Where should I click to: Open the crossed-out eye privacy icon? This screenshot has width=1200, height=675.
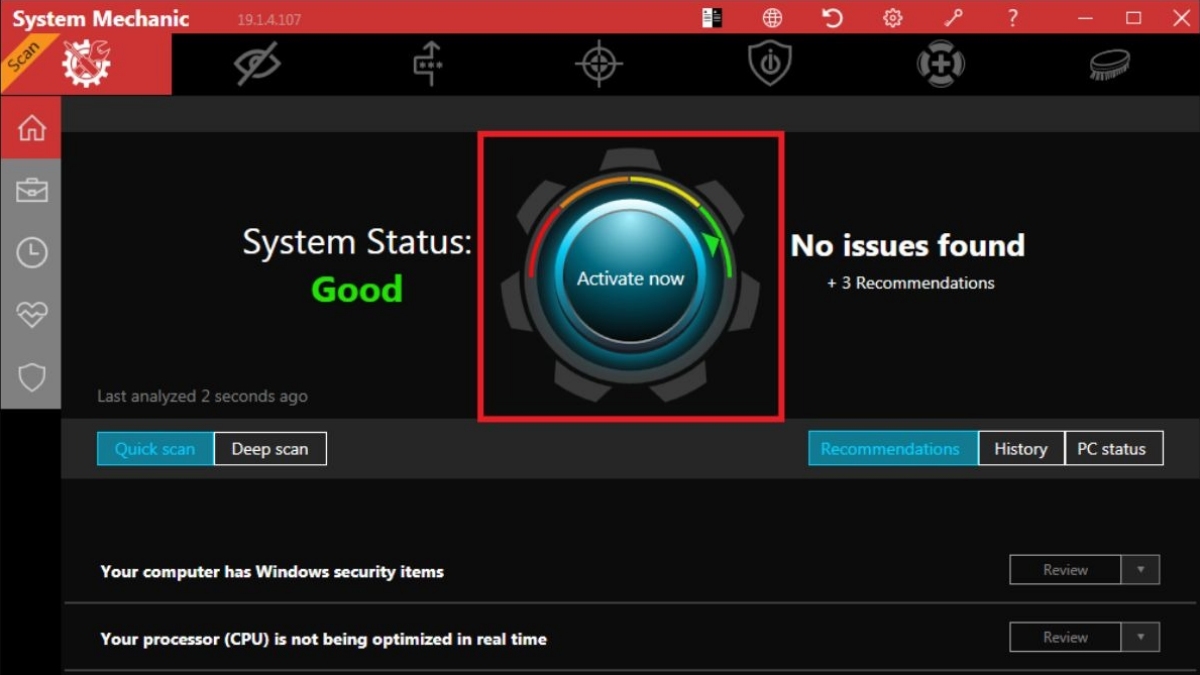pyautogui.click(x=257, y=64)
